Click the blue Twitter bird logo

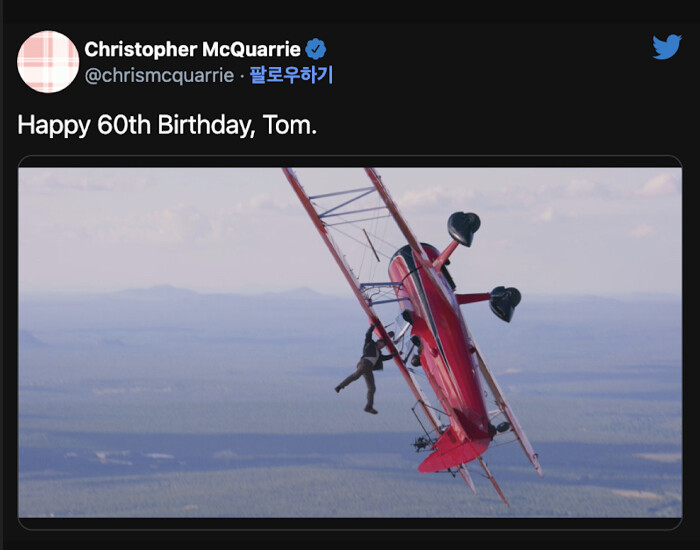click(667, 46)
